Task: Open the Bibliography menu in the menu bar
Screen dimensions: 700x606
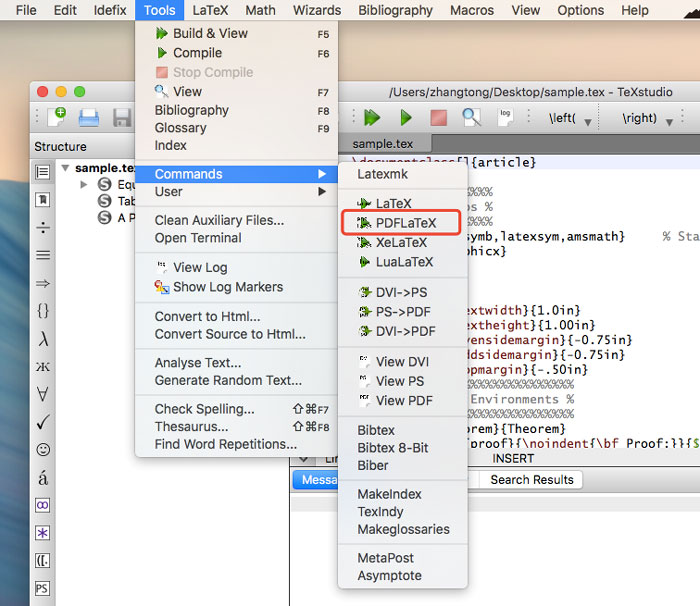Action: 396,10
